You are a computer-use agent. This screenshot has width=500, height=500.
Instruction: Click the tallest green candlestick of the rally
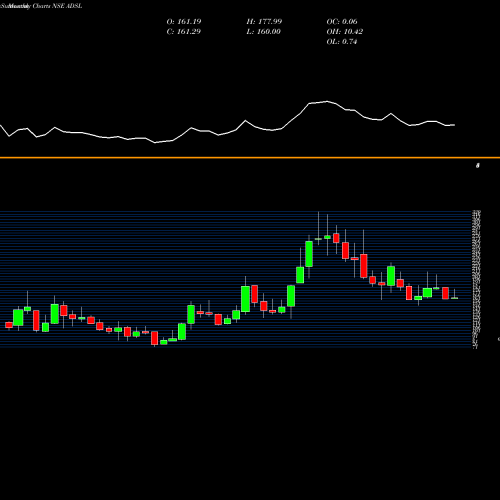tap(309, 254)
